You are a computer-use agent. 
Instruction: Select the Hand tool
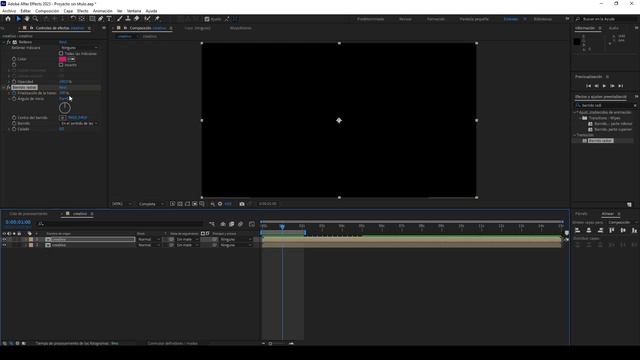27,19
